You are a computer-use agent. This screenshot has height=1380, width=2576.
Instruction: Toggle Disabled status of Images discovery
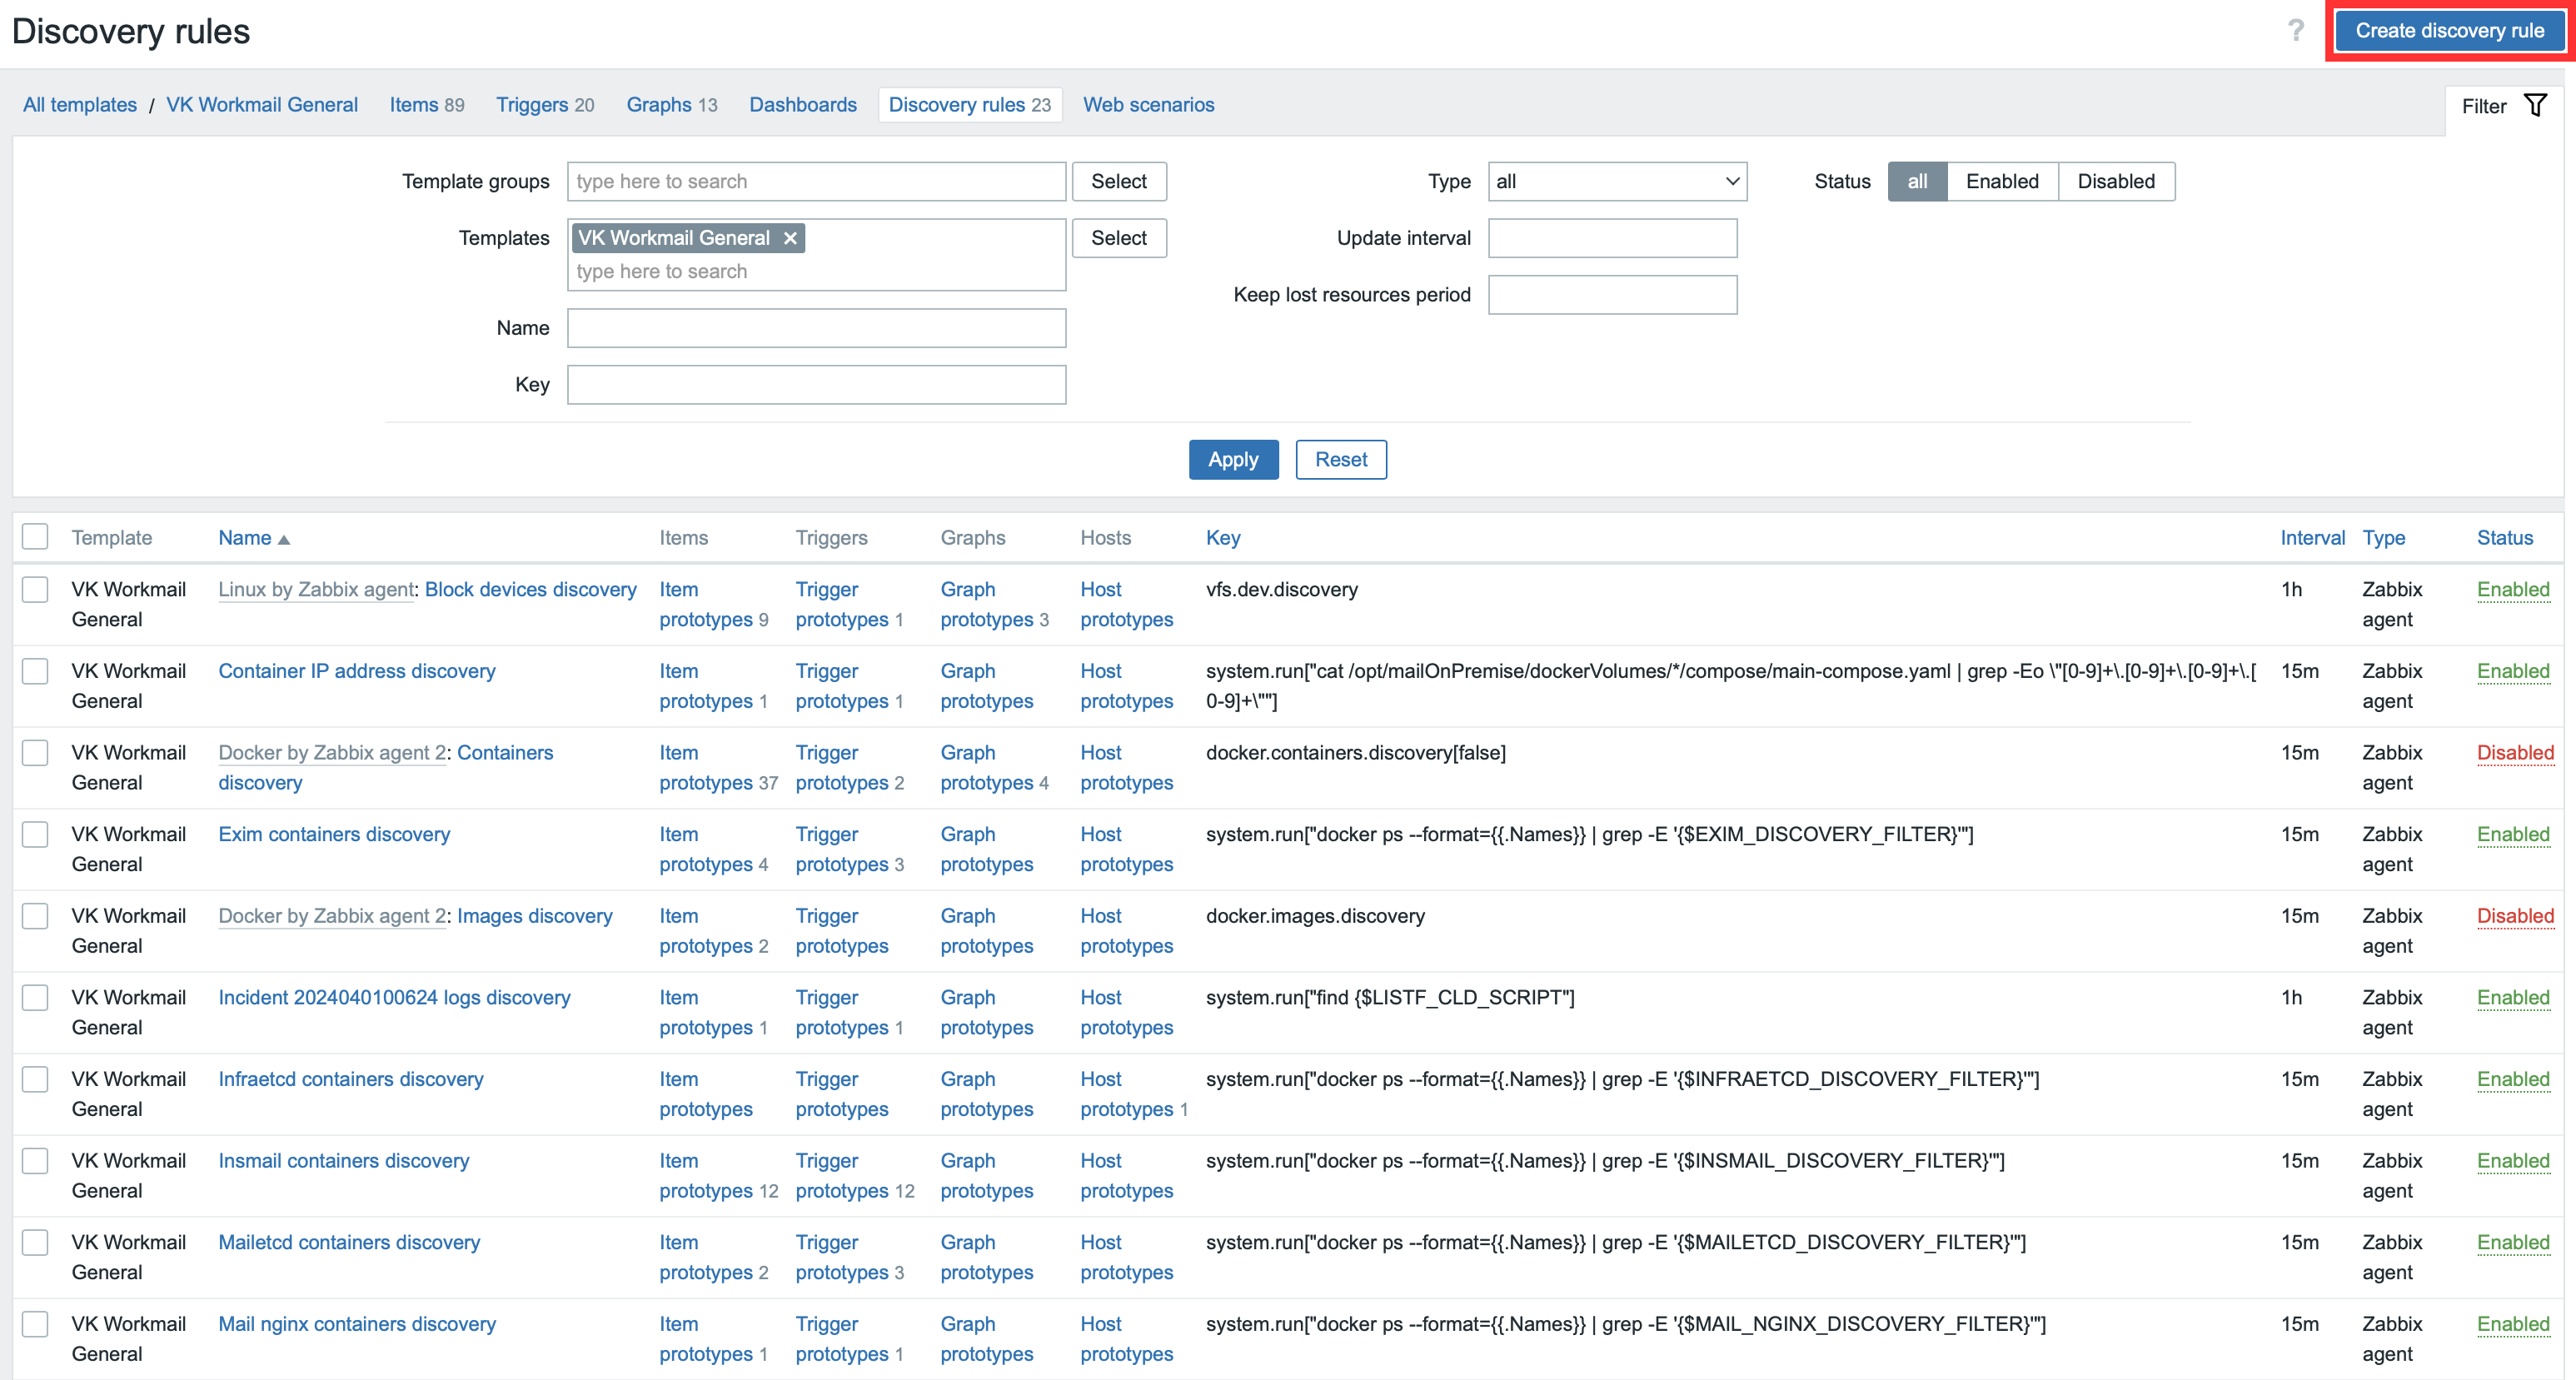pos(2514,916)
